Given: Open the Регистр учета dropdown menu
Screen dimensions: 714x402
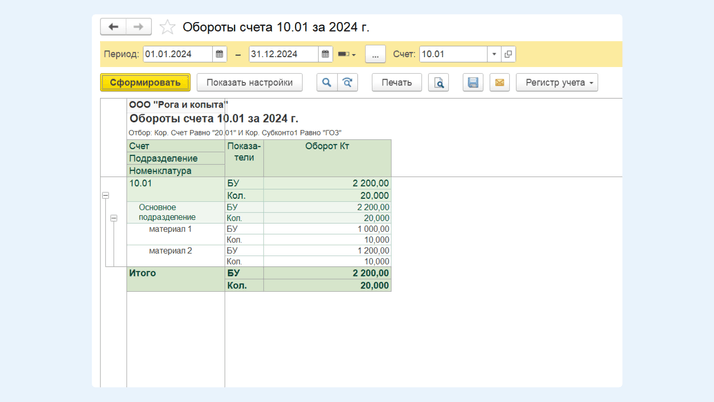Looking at the screenshot, I should point(557,83).
